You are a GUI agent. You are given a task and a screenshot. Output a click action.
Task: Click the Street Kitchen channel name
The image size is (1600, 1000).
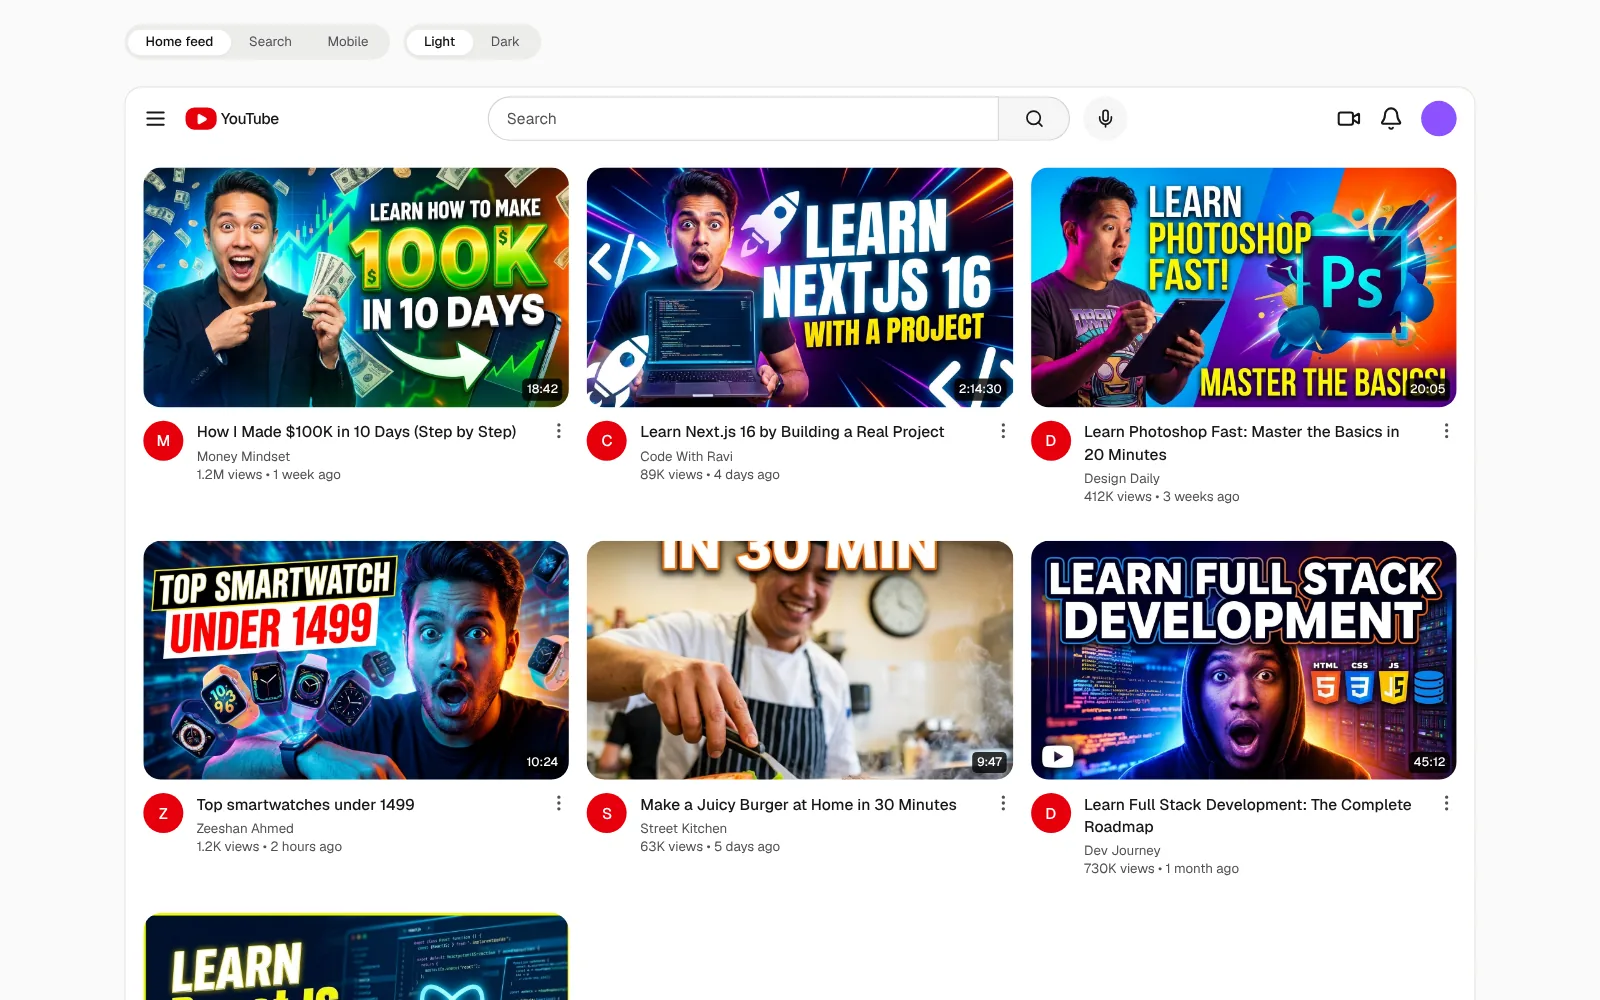pos(683,829)
